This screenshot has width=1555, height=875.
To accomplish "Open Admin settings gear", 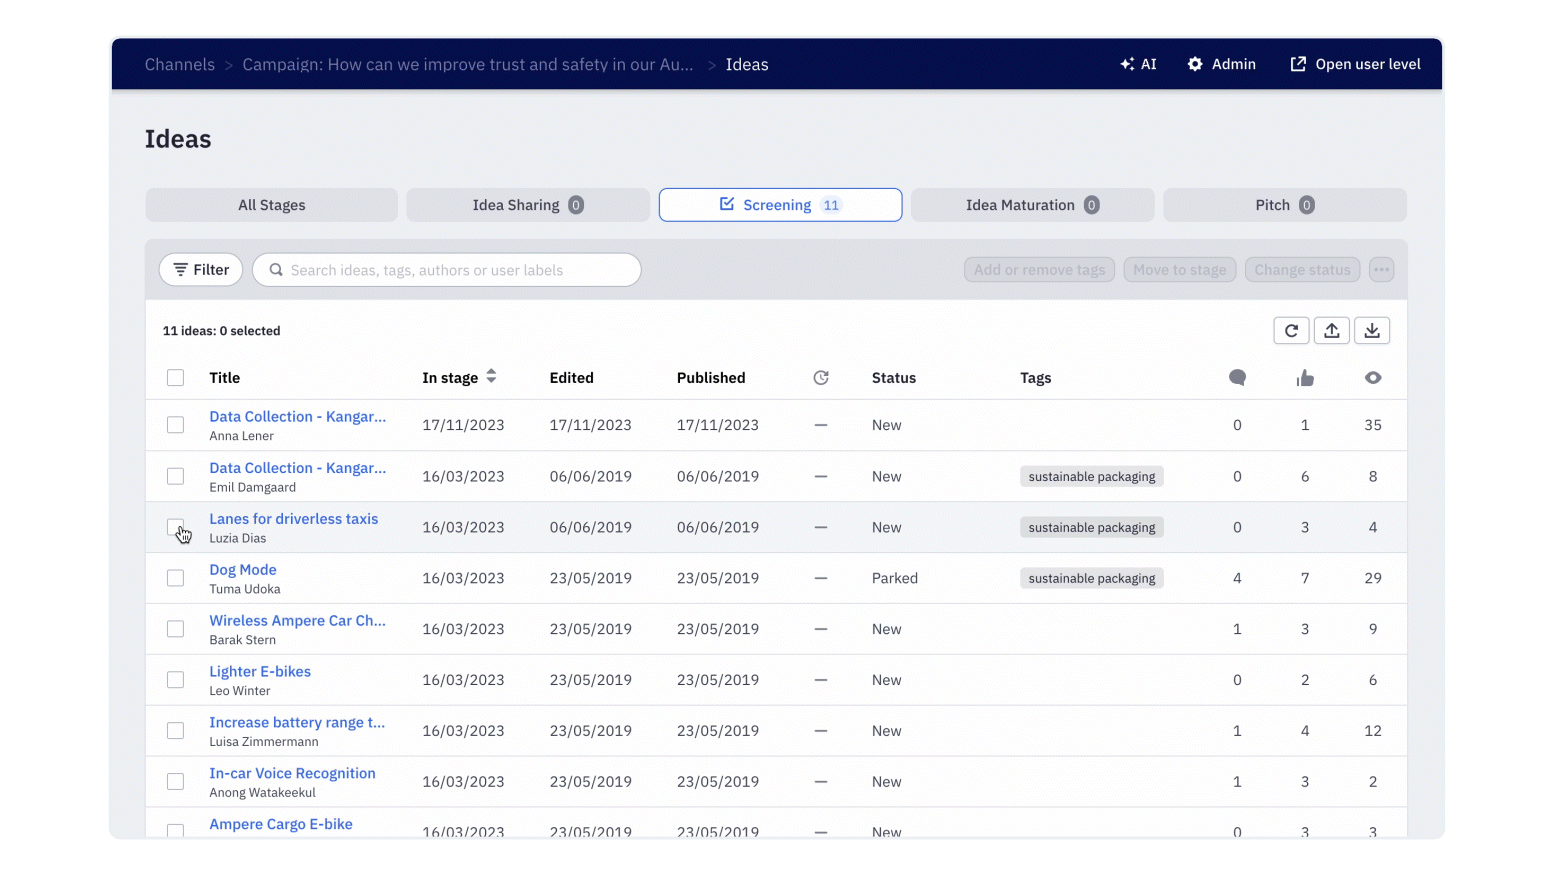I will pos(1195,64).
